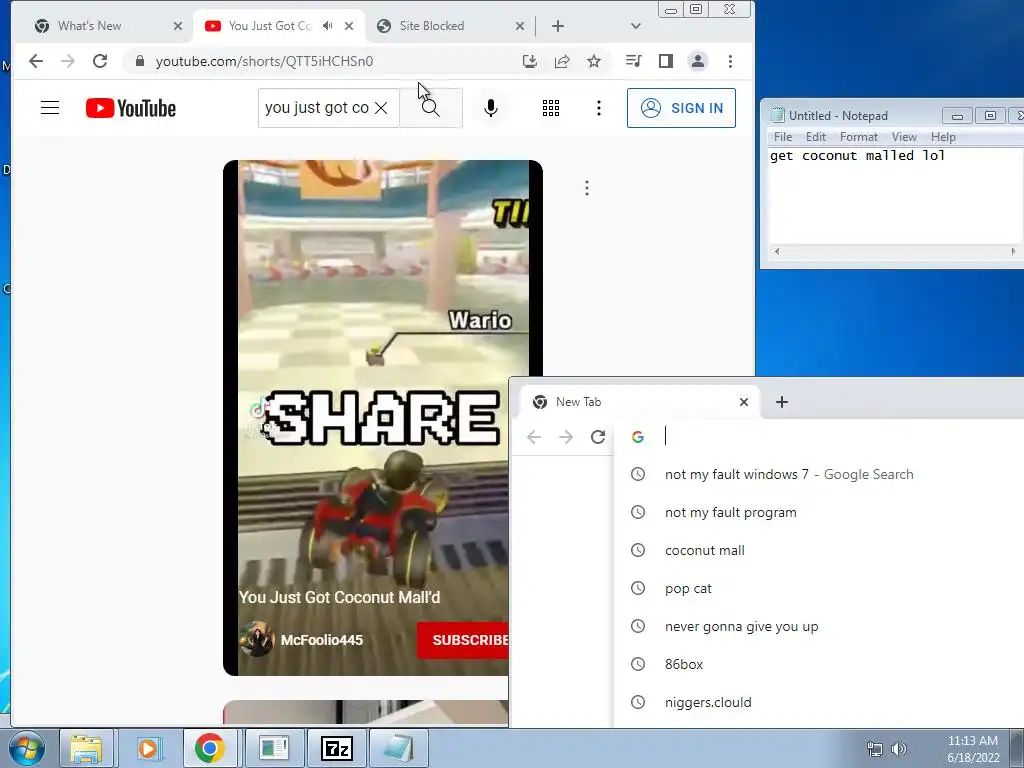
Task: Open the McFoolio445 channel avatar
Action: (x=257, y=639)
